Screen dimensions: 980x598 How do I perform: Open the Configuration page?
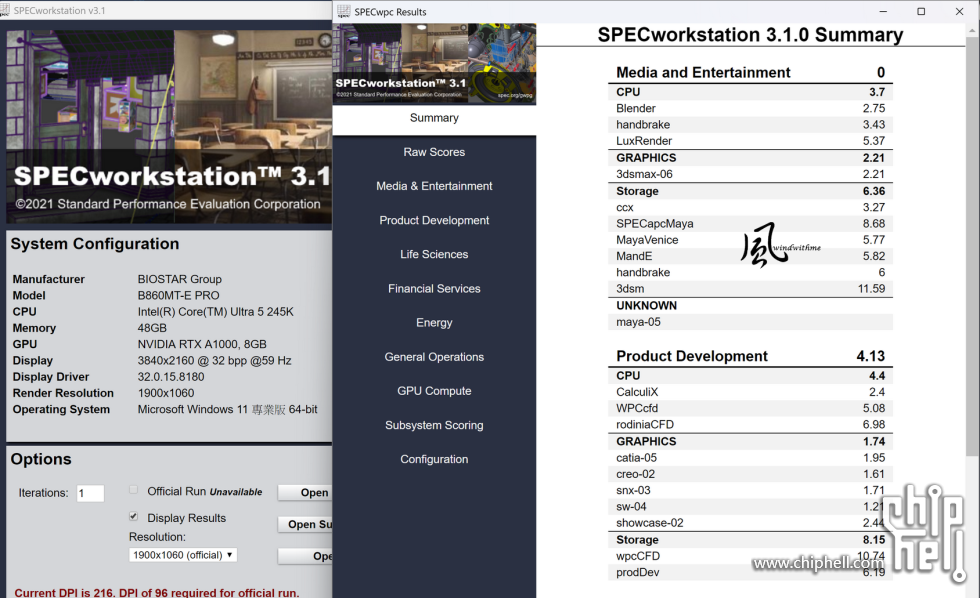pos(434,459)
